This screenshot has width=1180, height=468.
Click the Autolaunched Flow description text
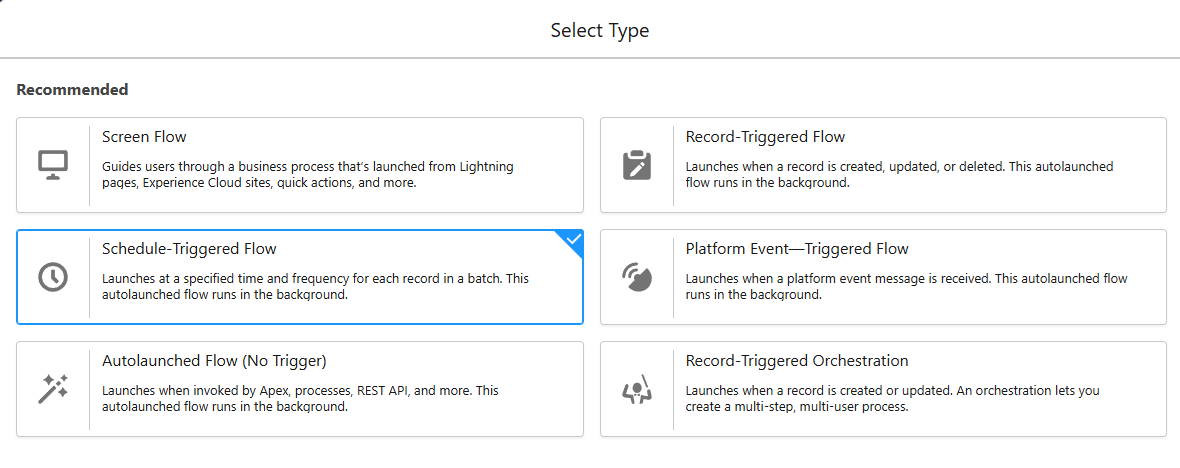point(300,399)
